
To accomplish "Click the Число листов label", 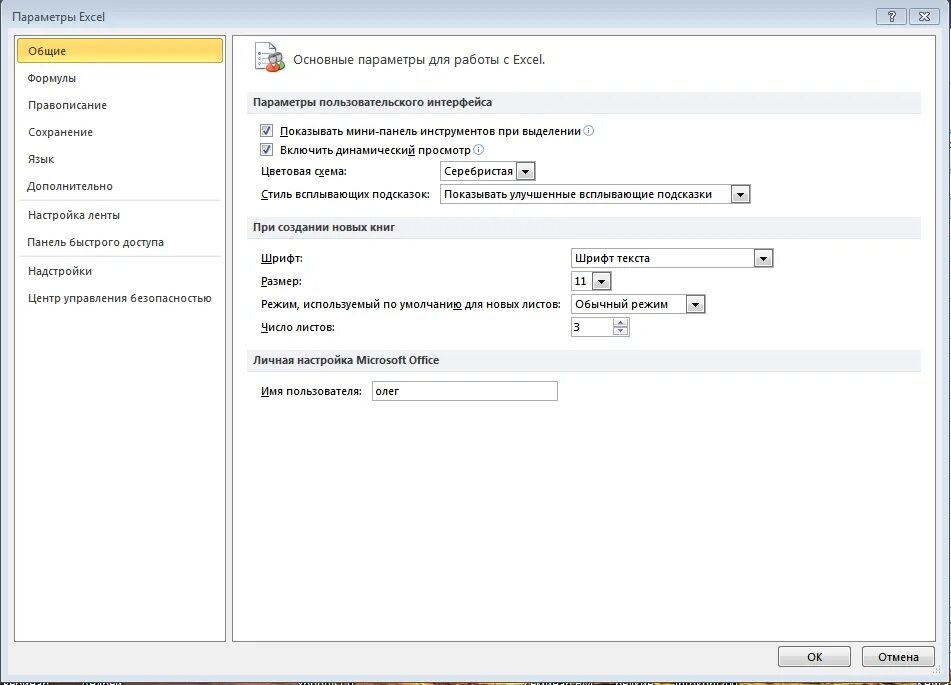I will [x=298, y=327].
